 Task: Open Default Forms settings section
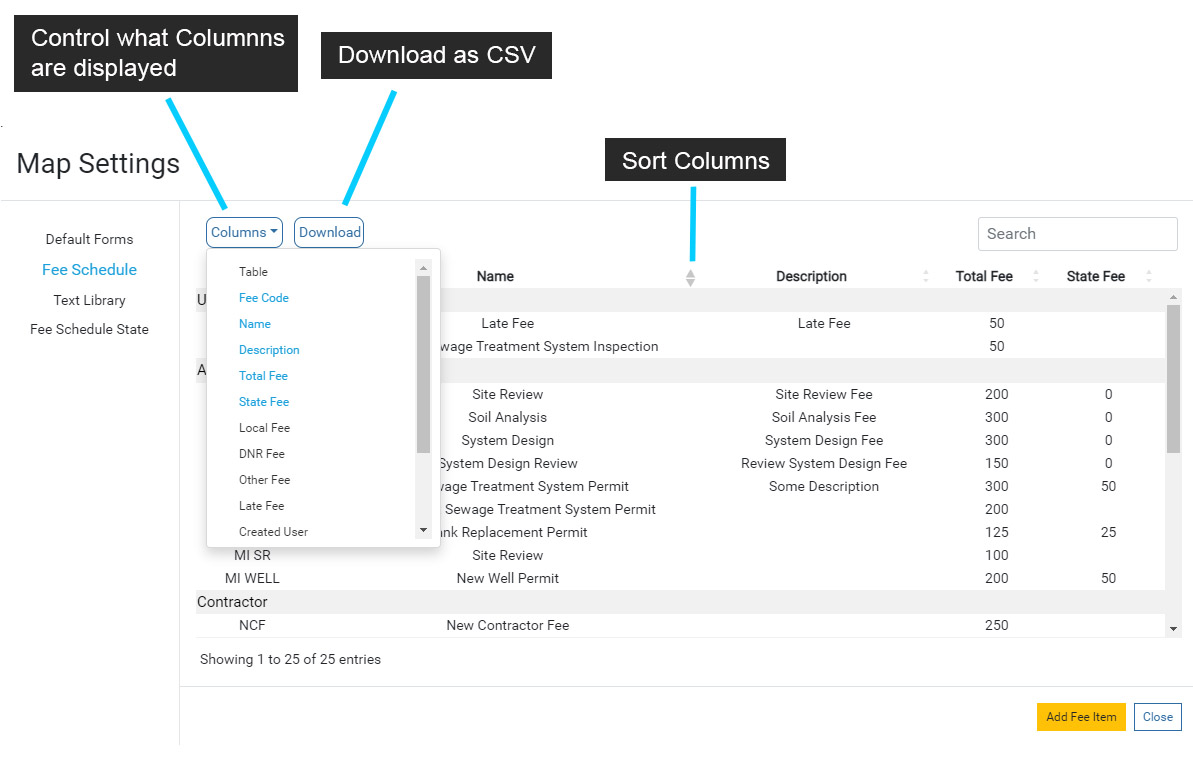tap(89, 239)
